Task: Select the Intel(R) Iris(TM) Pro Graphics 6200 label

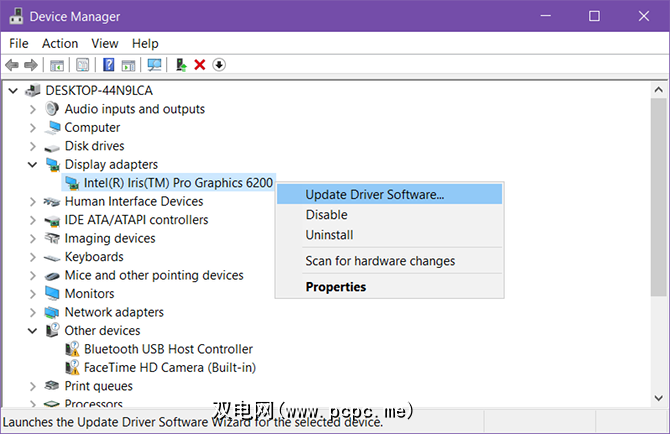Action: 178,183
